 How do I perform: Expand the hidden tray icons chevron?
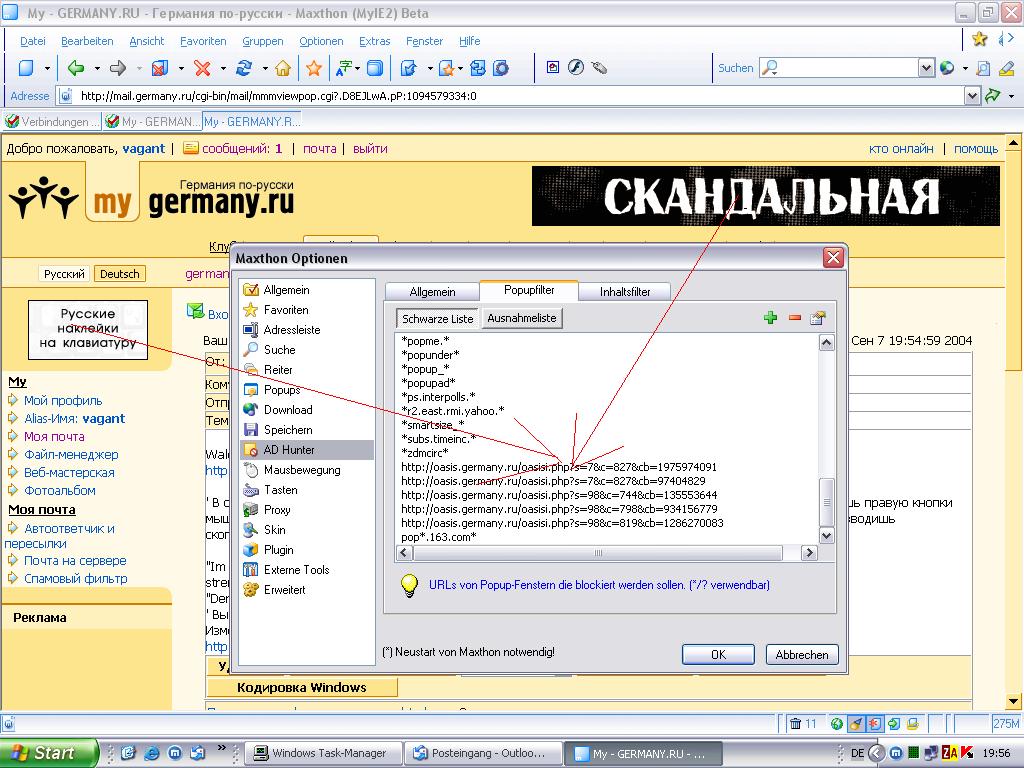coord(877,753)
